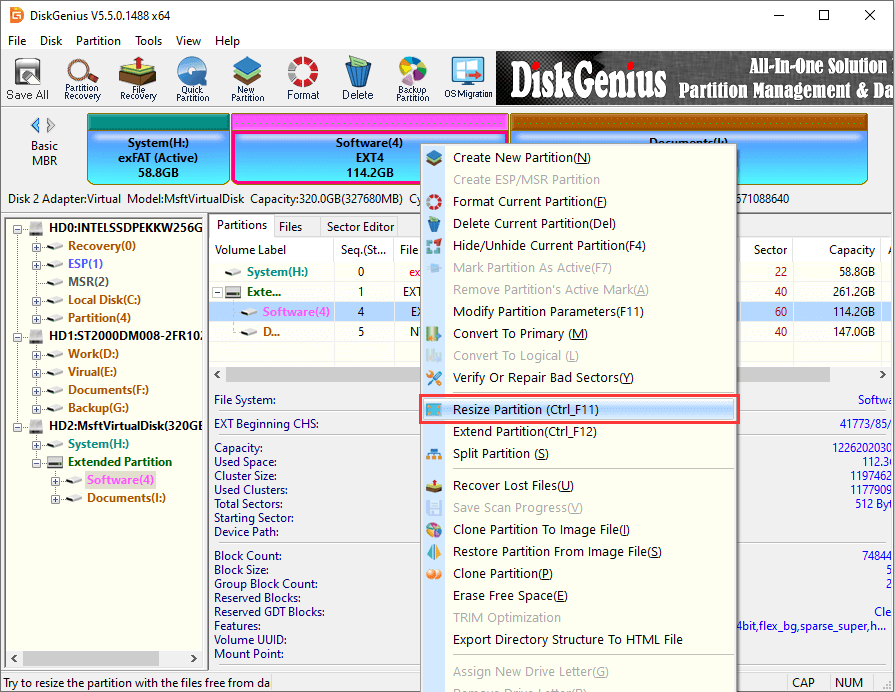Select the System(H:) exFAT partition block

tap(158, 157)
